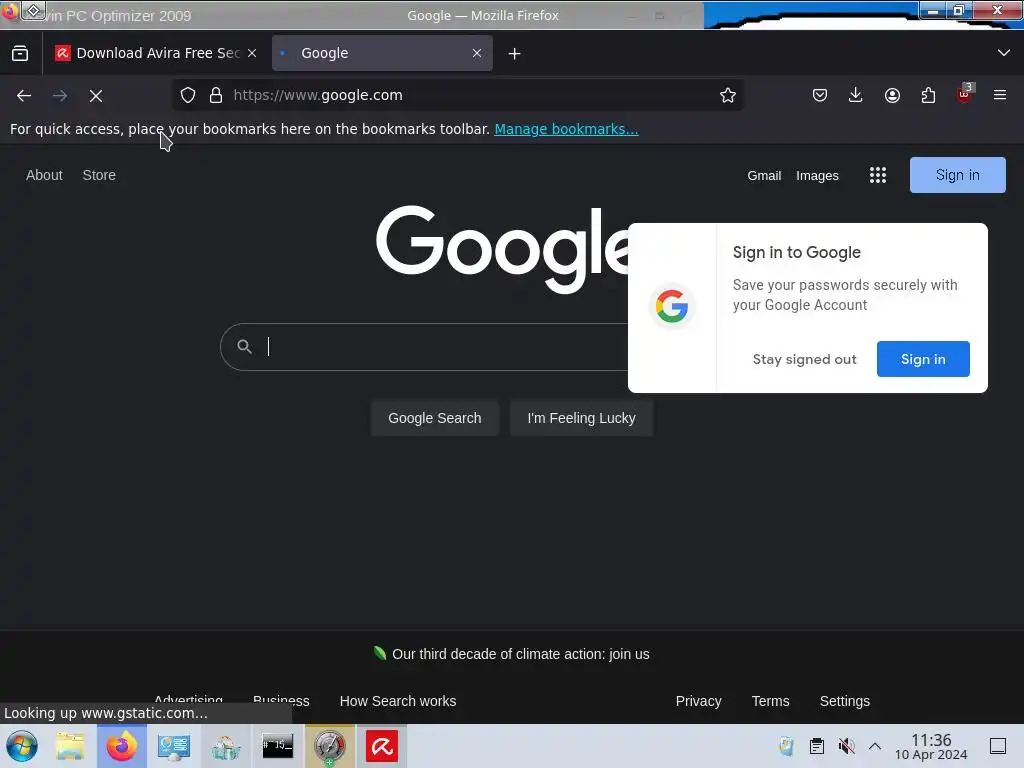Open speedometer optimizer taskbar icon
Viewport: 1024px width, 768px height.
tap(330, 746)
